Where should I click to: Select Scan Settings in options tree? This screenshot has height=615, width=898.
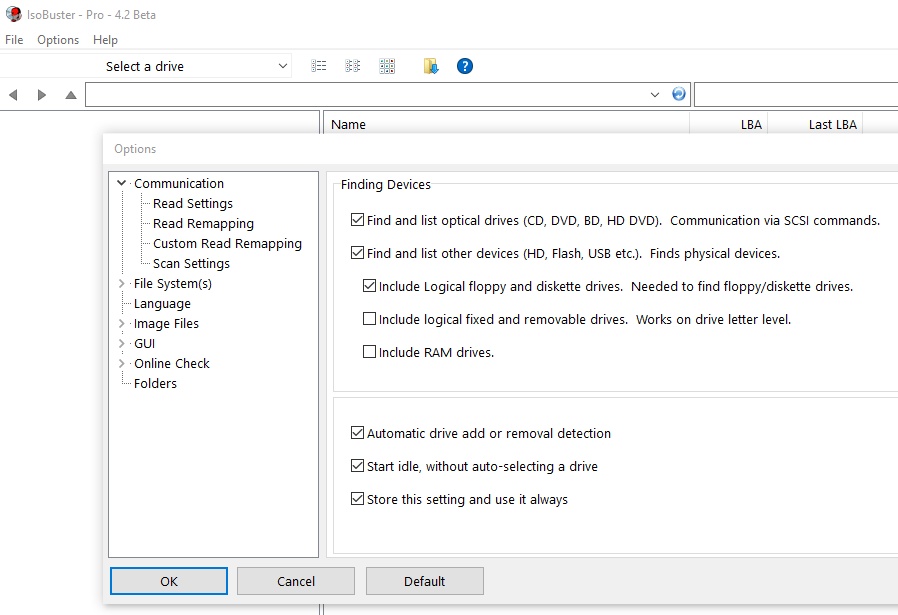tap(191, 263)
